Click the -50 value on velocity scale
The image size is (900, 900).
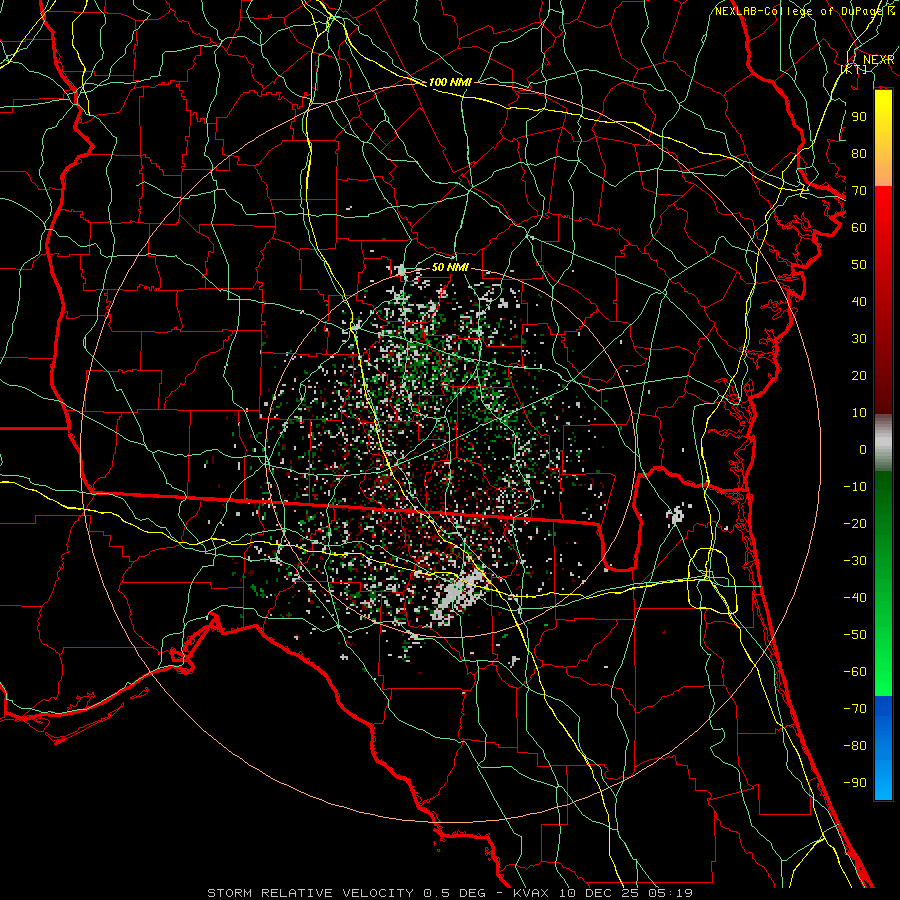855,634
